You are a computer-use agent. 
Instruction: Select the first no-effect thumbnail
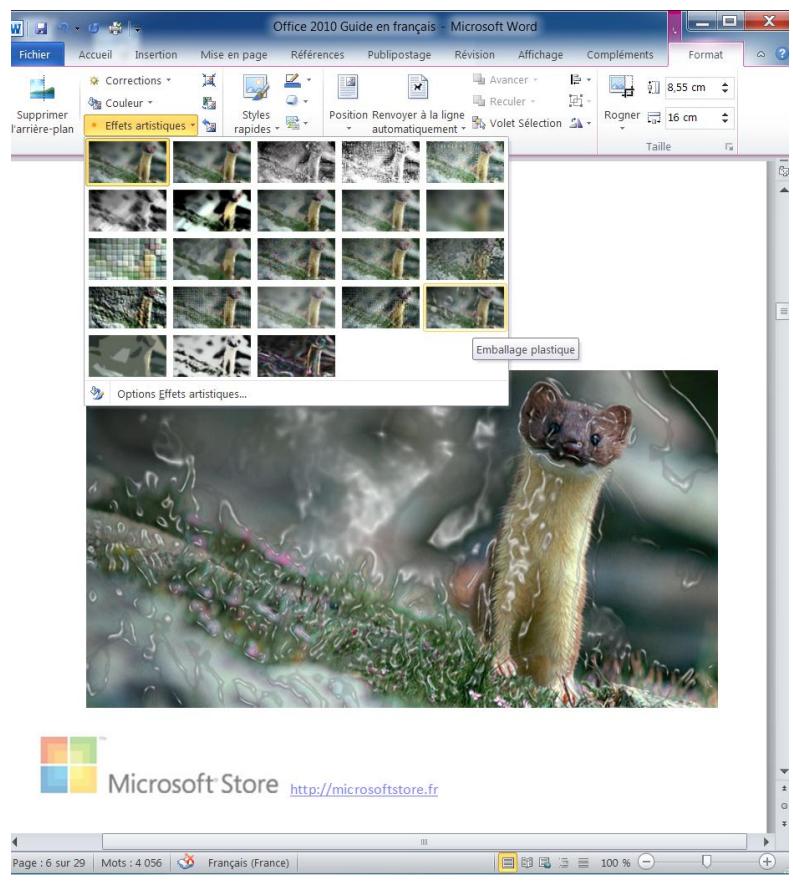click(128, 162)
